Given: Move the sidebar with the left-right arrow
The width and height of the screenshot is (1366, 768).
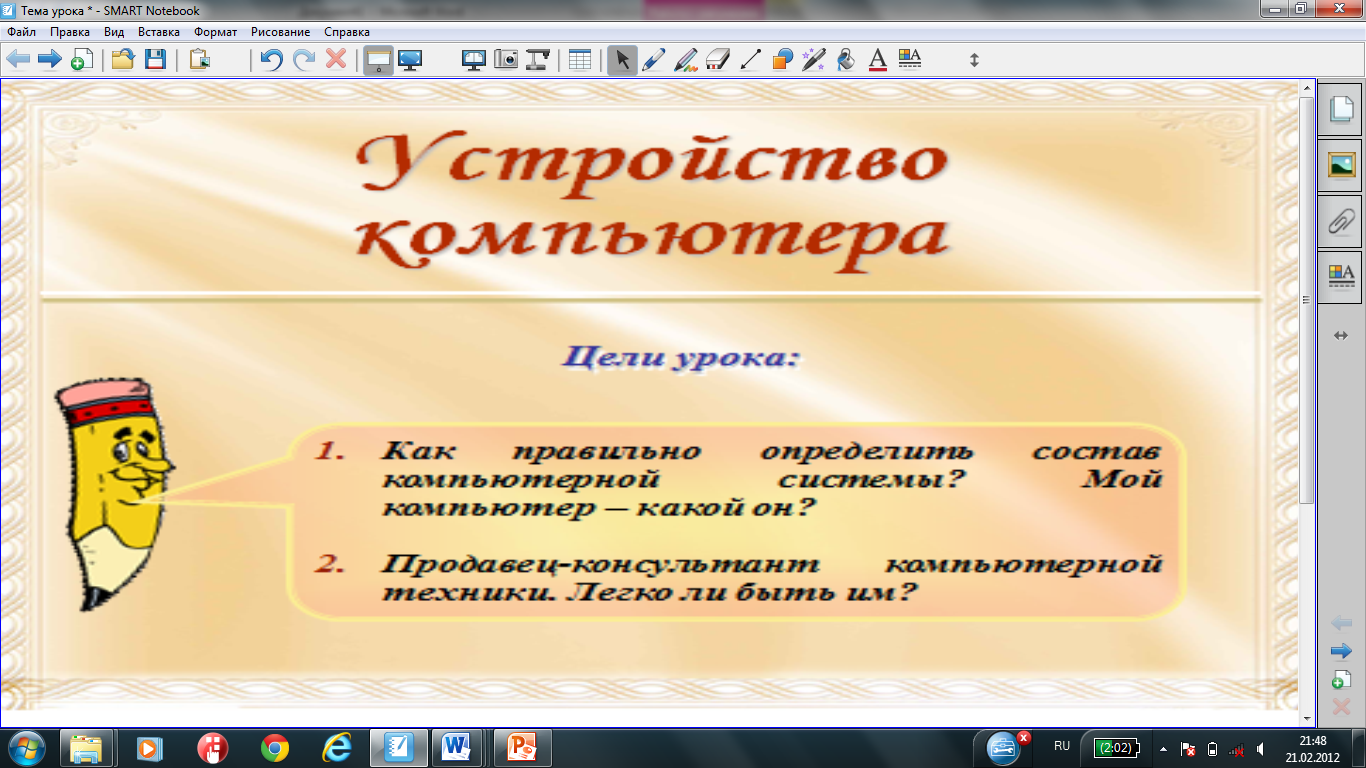Looking at the screenshot, I should tap(1341, 336).
